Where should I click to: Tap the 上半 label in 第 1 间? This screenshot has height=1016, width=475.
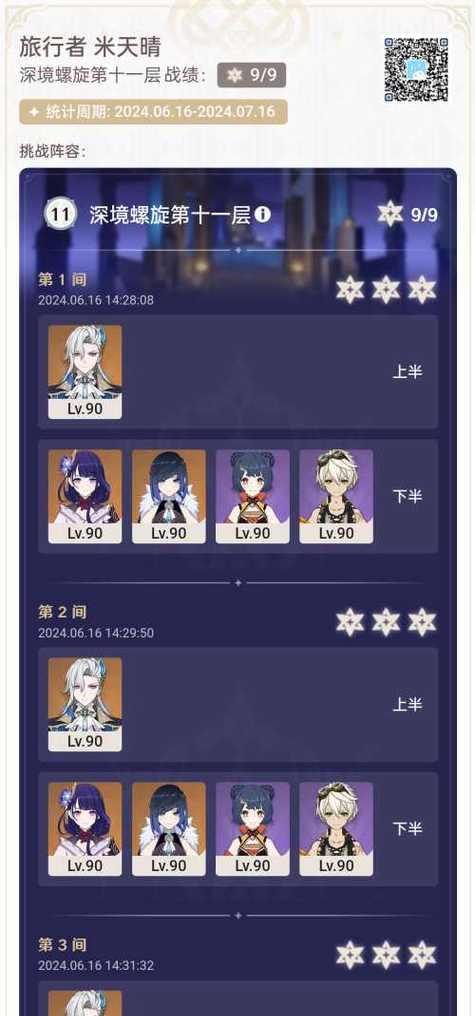[408, 372]
